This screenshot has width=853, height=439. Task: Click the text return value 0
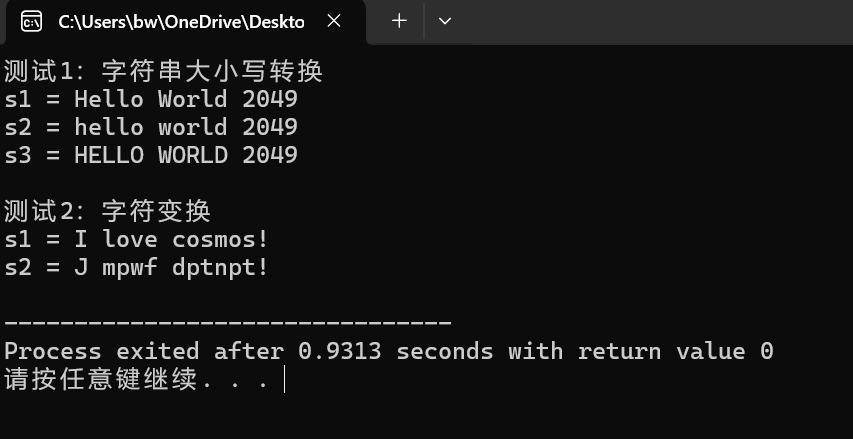(676, 351)
